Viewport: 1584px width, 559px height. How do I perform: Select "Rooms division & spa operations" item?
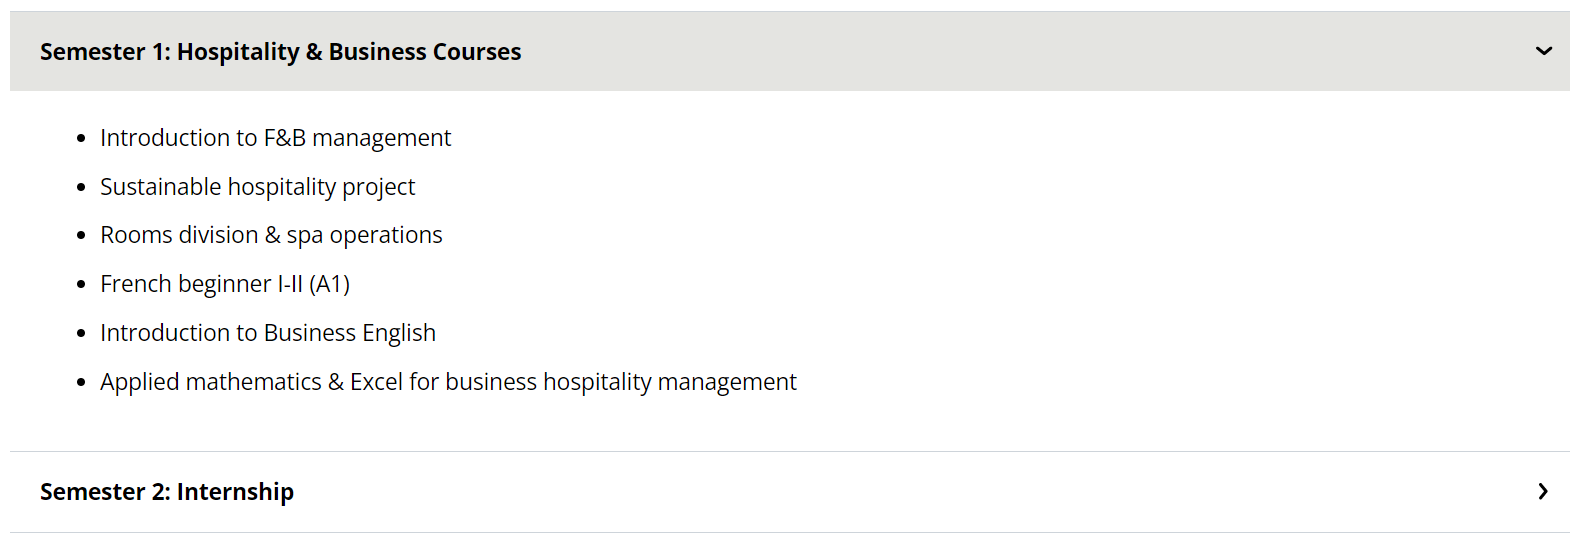pos(271,235)
